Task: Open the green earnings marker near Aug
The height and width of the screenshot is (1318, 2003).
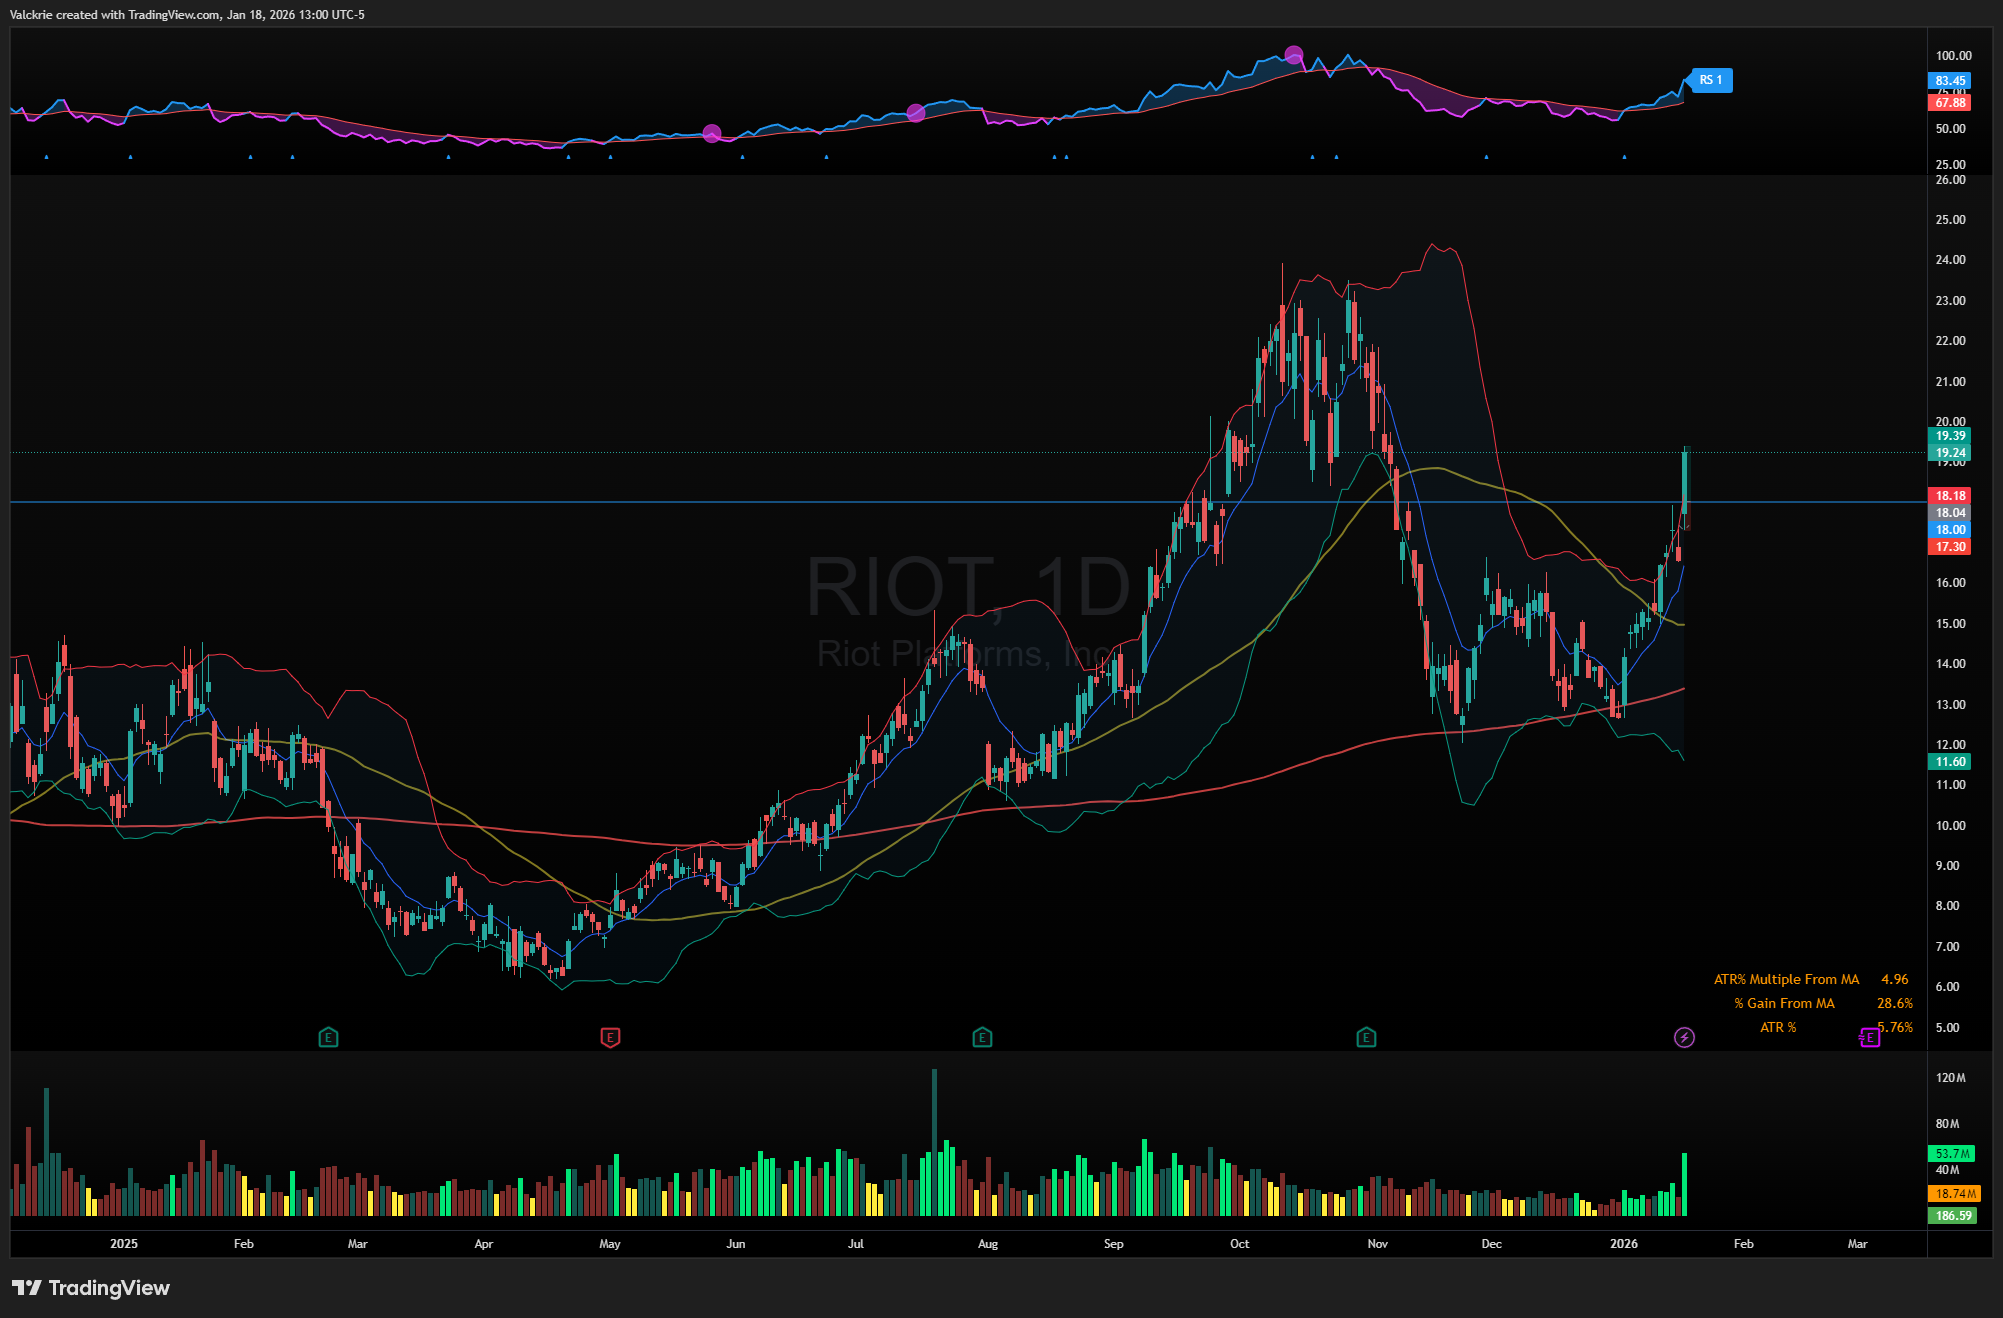Action: tap(982, 1037)
